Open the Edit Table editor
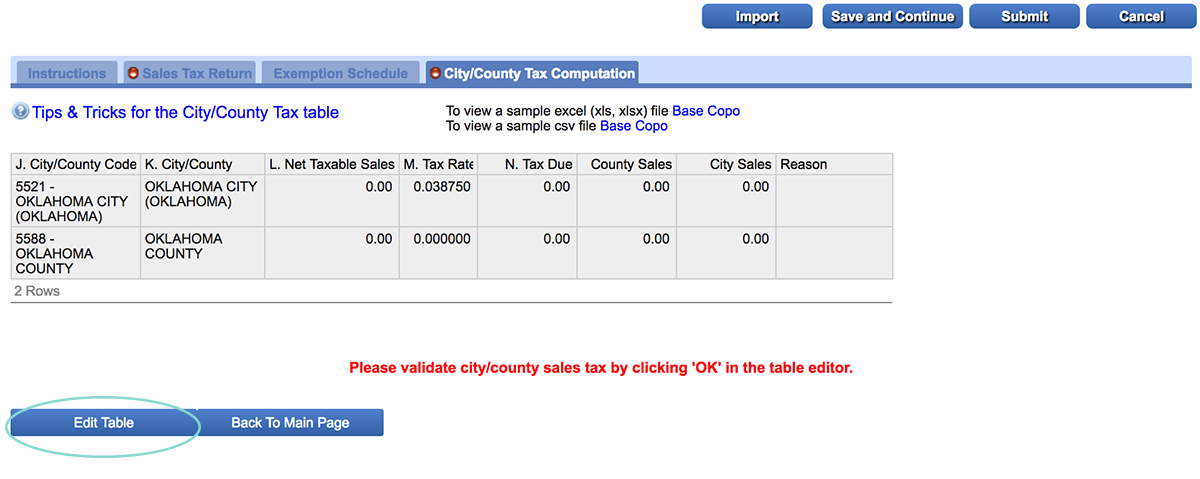Viewport: 1200px width, 479px height. click(x=104, y=423)
